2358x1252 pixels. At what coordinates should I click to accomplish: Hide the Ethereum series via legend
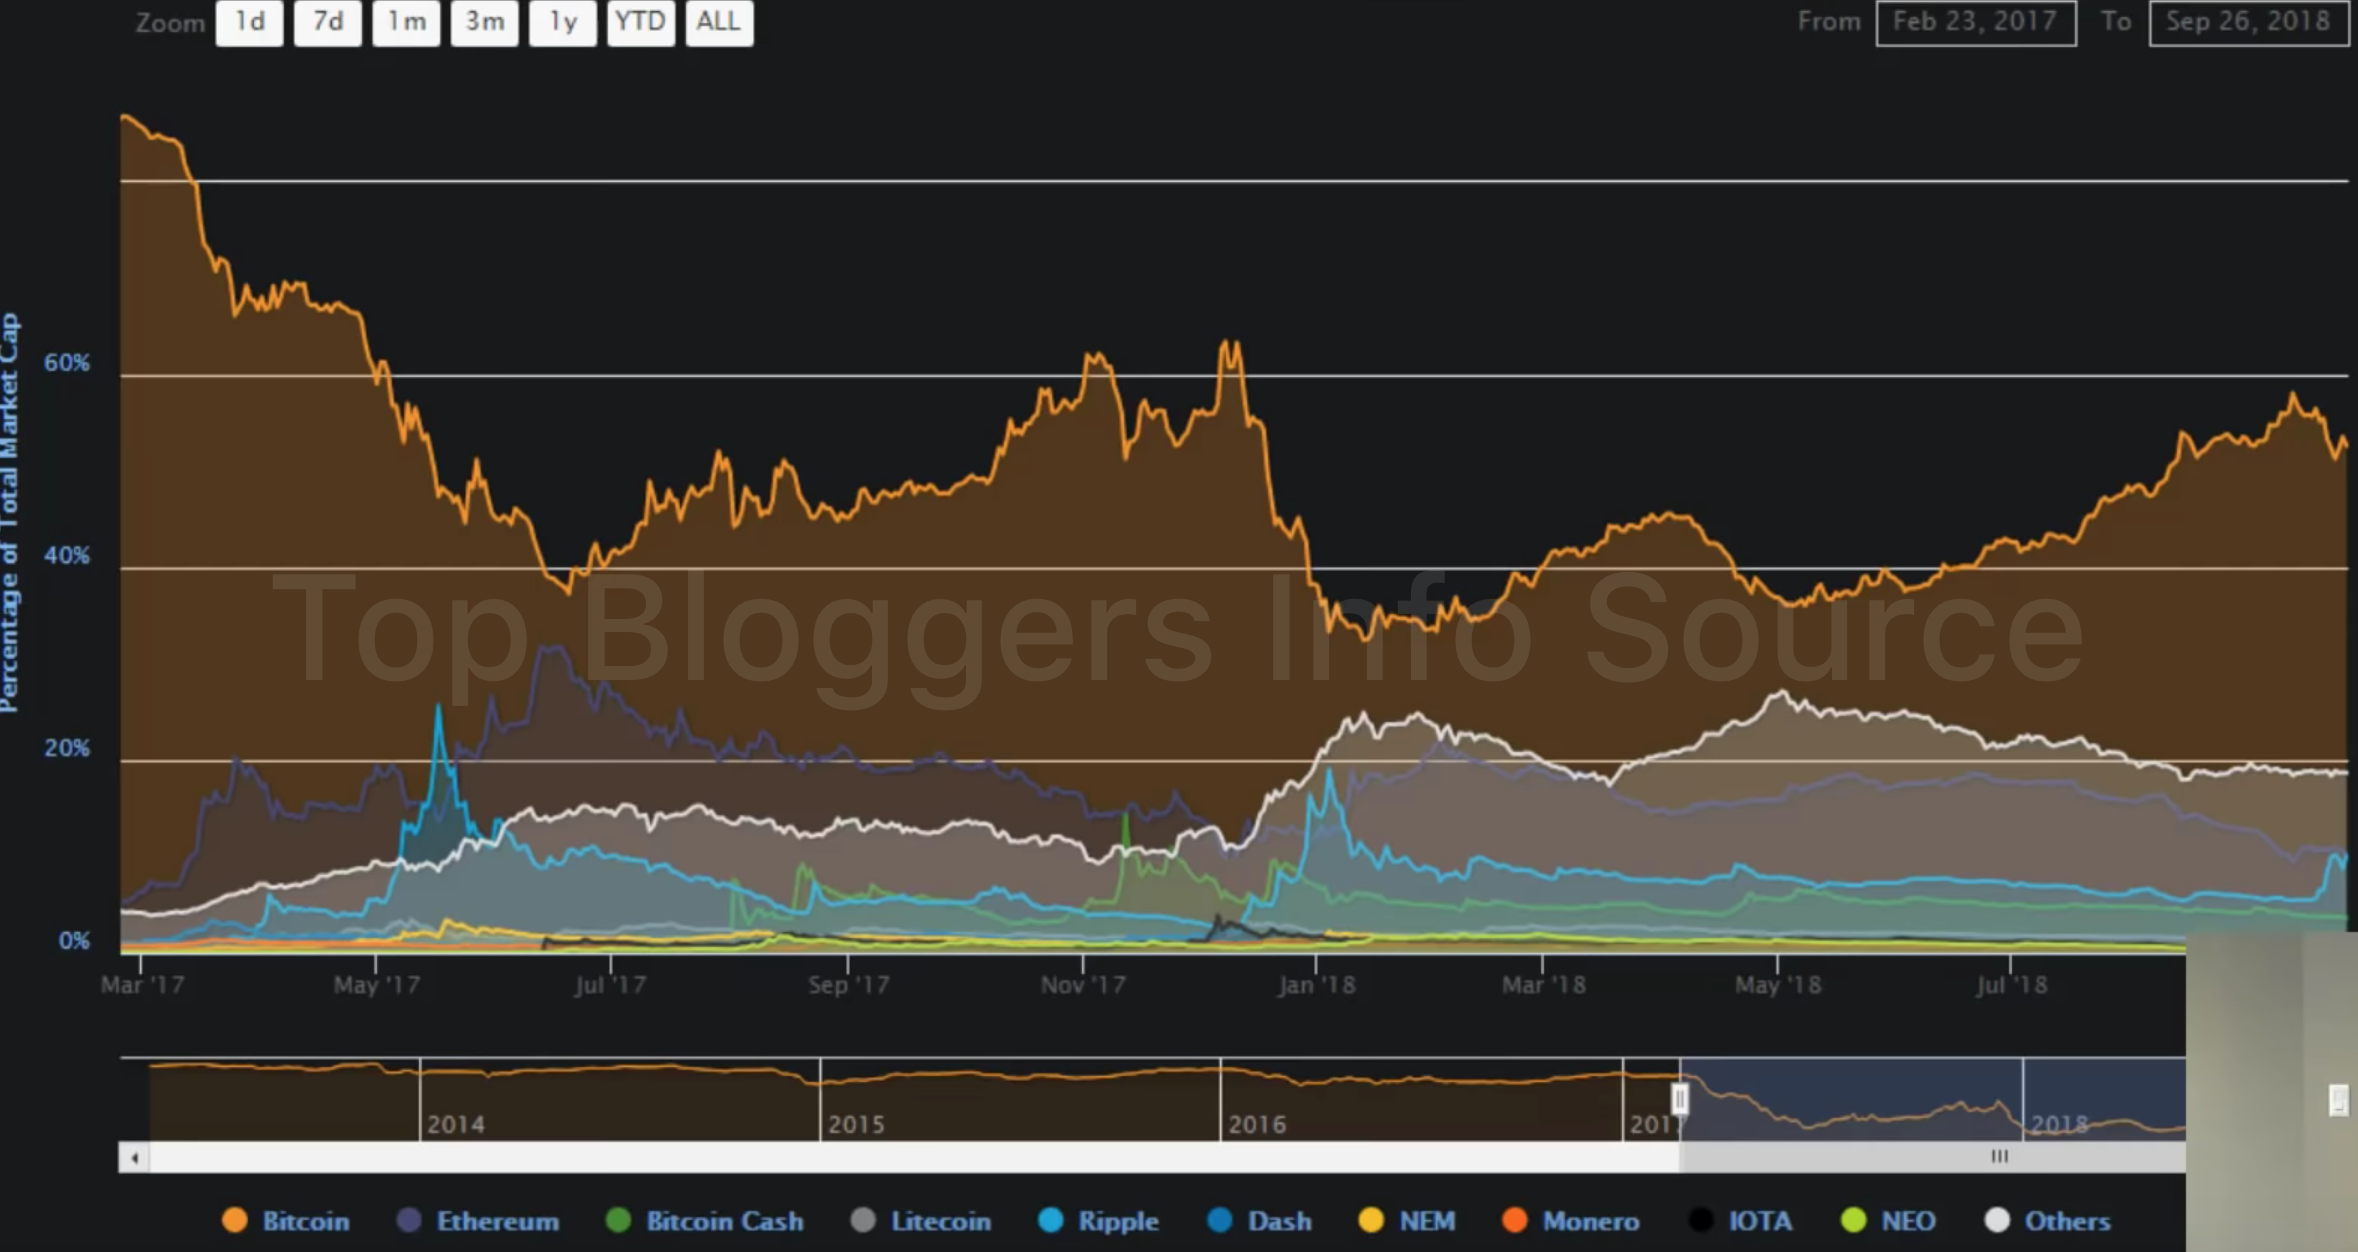click(x=409, y=1220)
